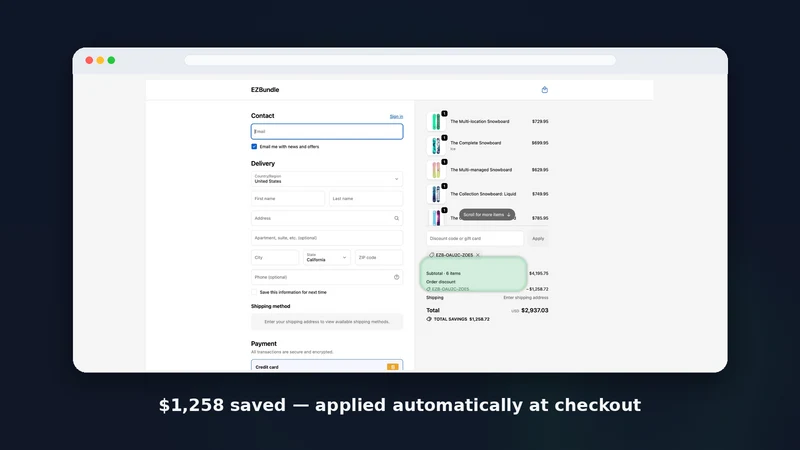Select the Credit card payment option
The image size is (800, 450).
[x=327, y=365]
